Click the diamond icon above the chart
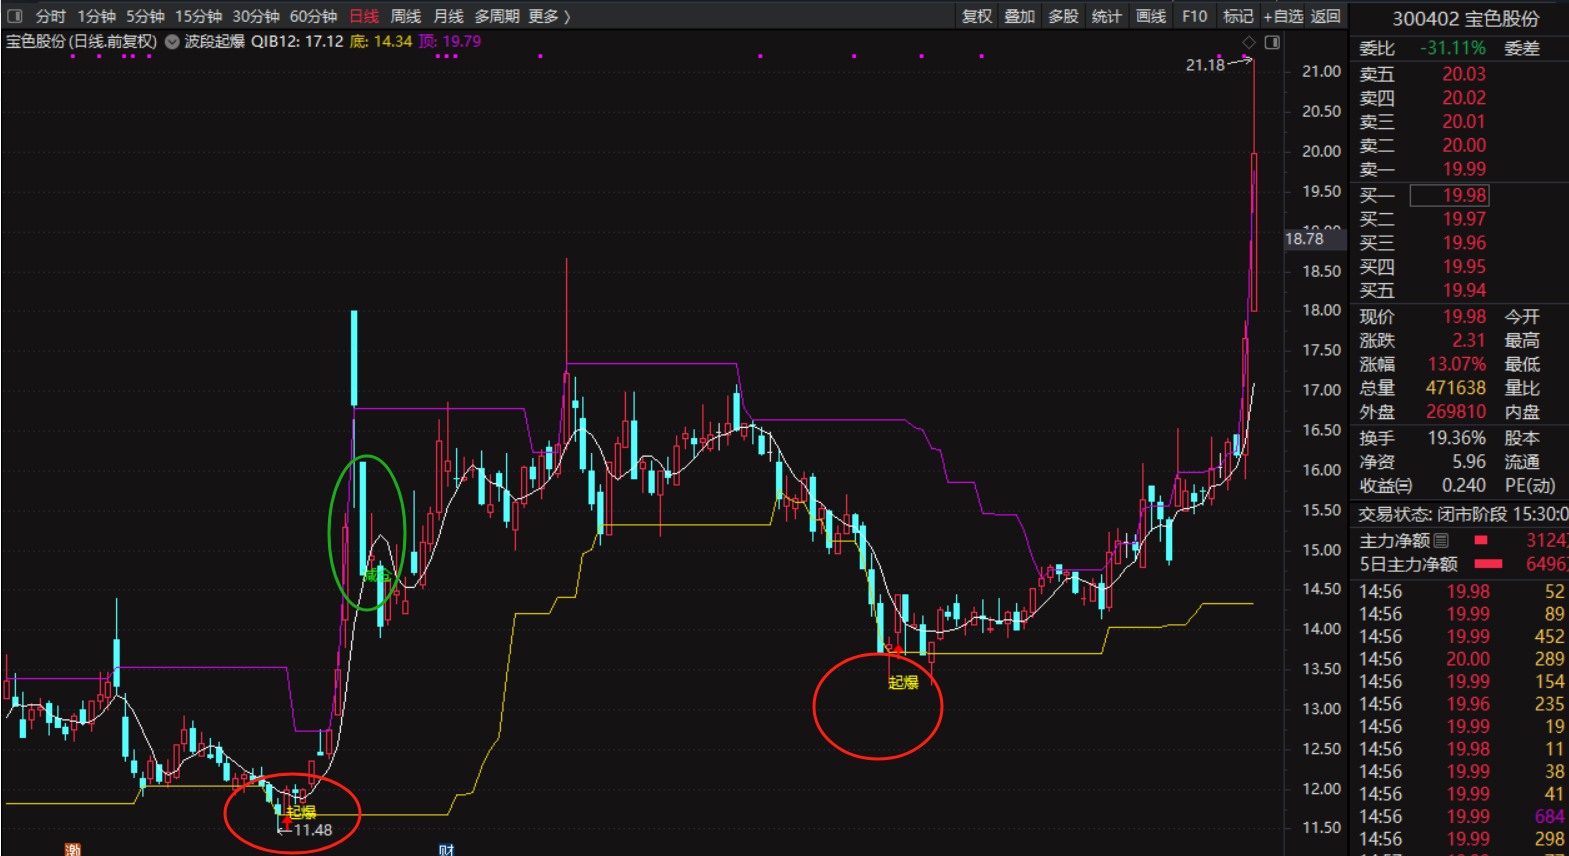 tap(1248, 42)
